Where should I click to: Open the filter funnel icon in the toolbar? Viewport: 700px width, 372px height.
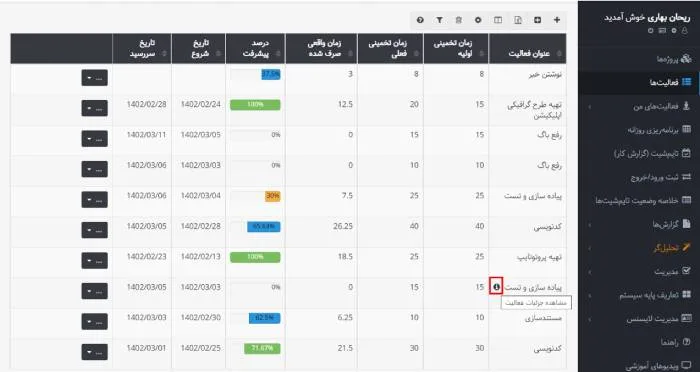[x=440, y=20]
